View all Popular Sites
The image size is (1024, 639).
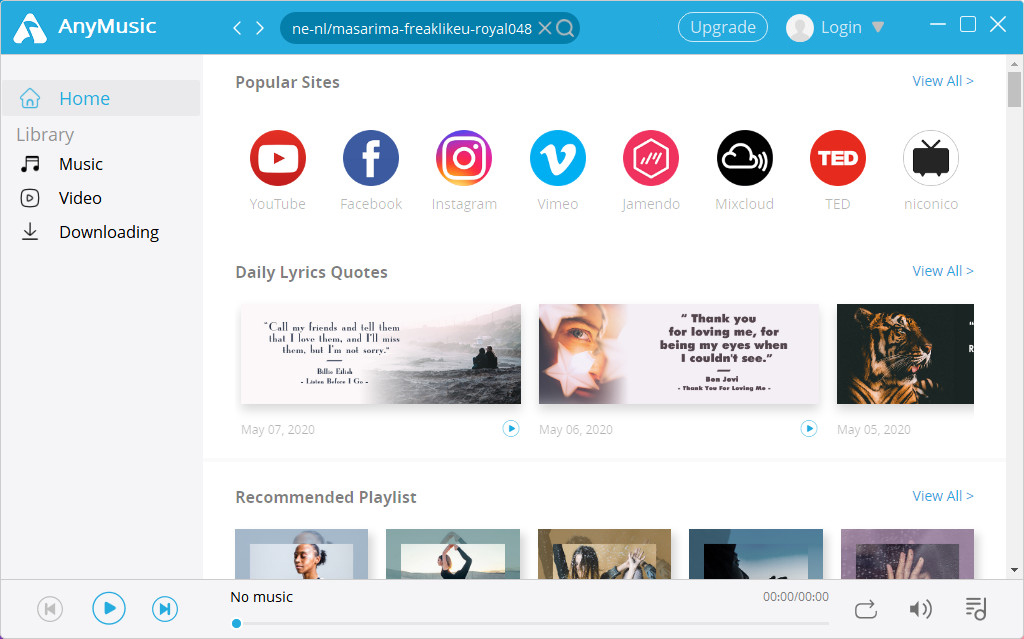(x=942, y=81)
